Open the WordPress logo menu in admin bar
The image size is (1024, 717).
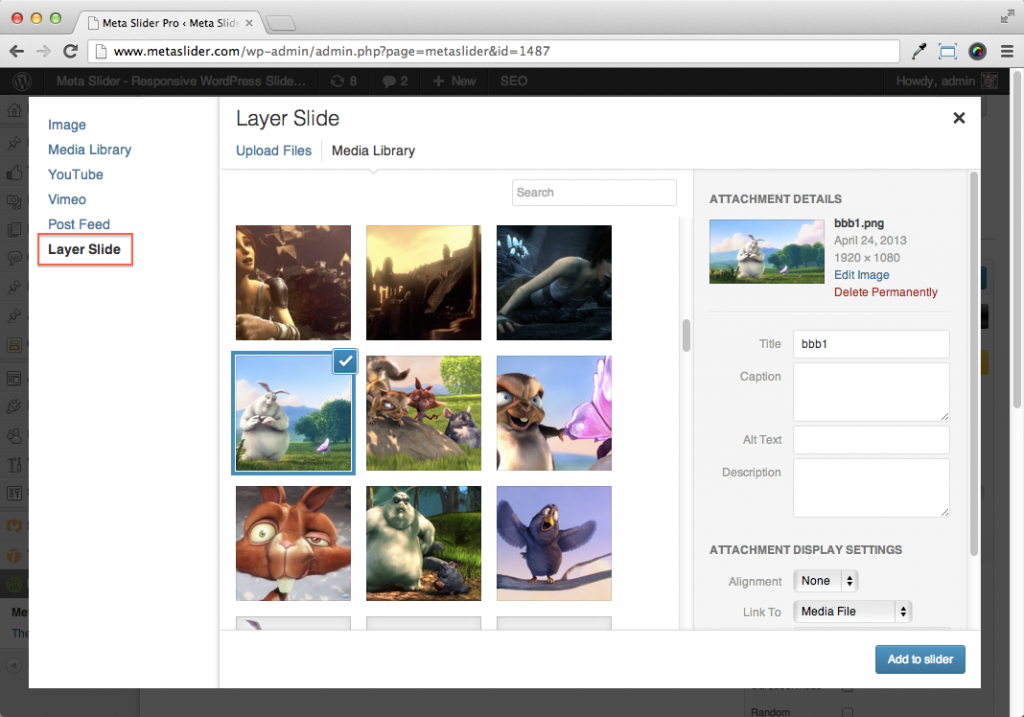point(22,81)
